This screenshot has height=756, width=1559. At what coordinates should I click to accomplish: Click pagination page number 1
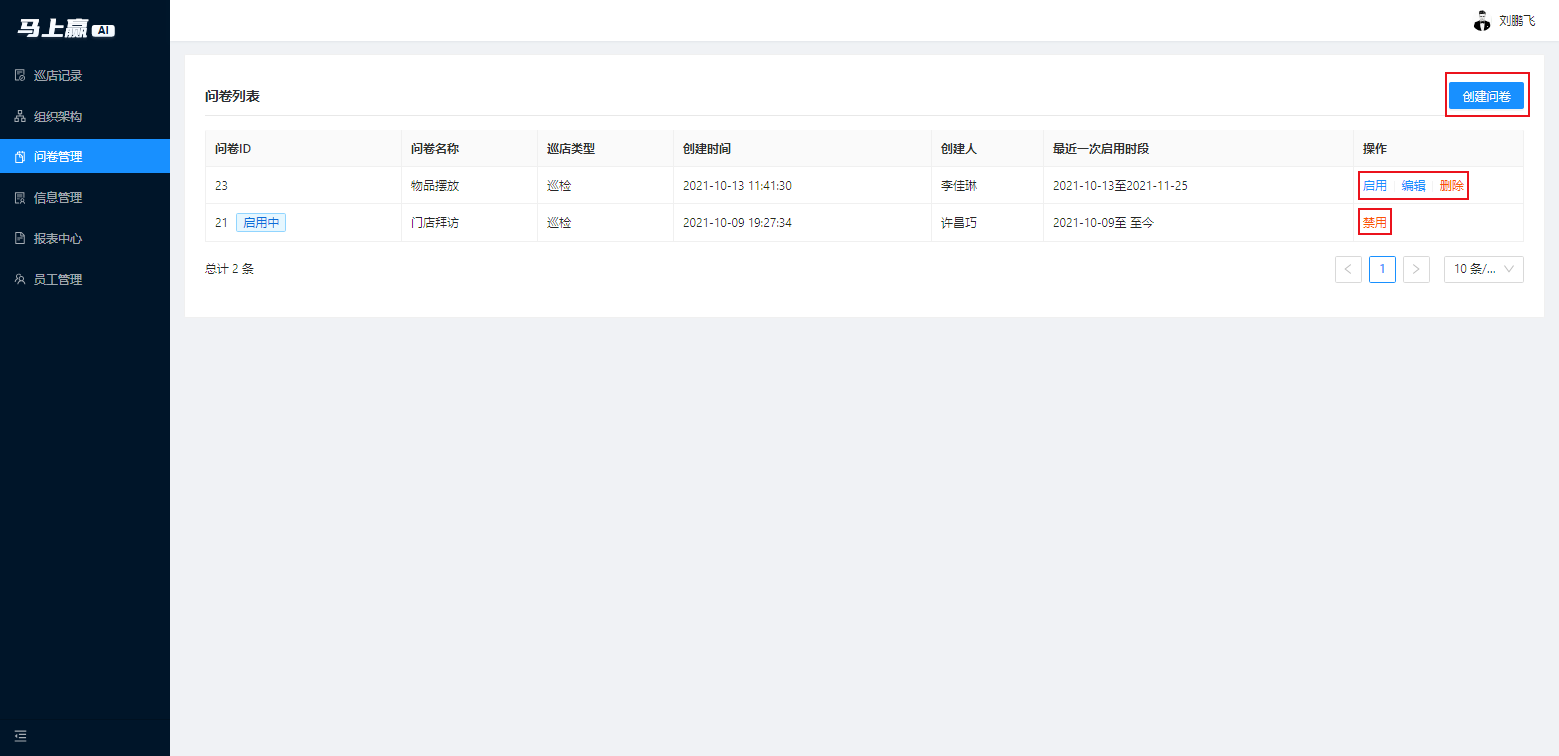(1382, 269)
